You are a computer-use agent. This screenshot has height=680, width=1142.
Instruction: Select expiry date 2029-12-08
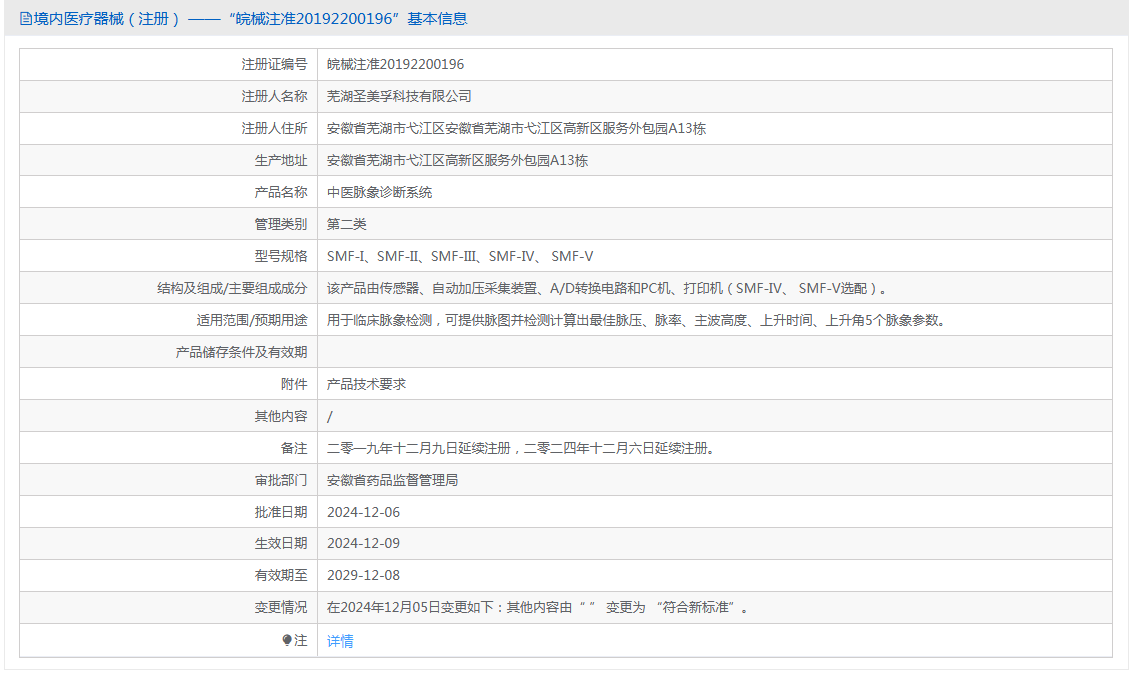[363, 575]
